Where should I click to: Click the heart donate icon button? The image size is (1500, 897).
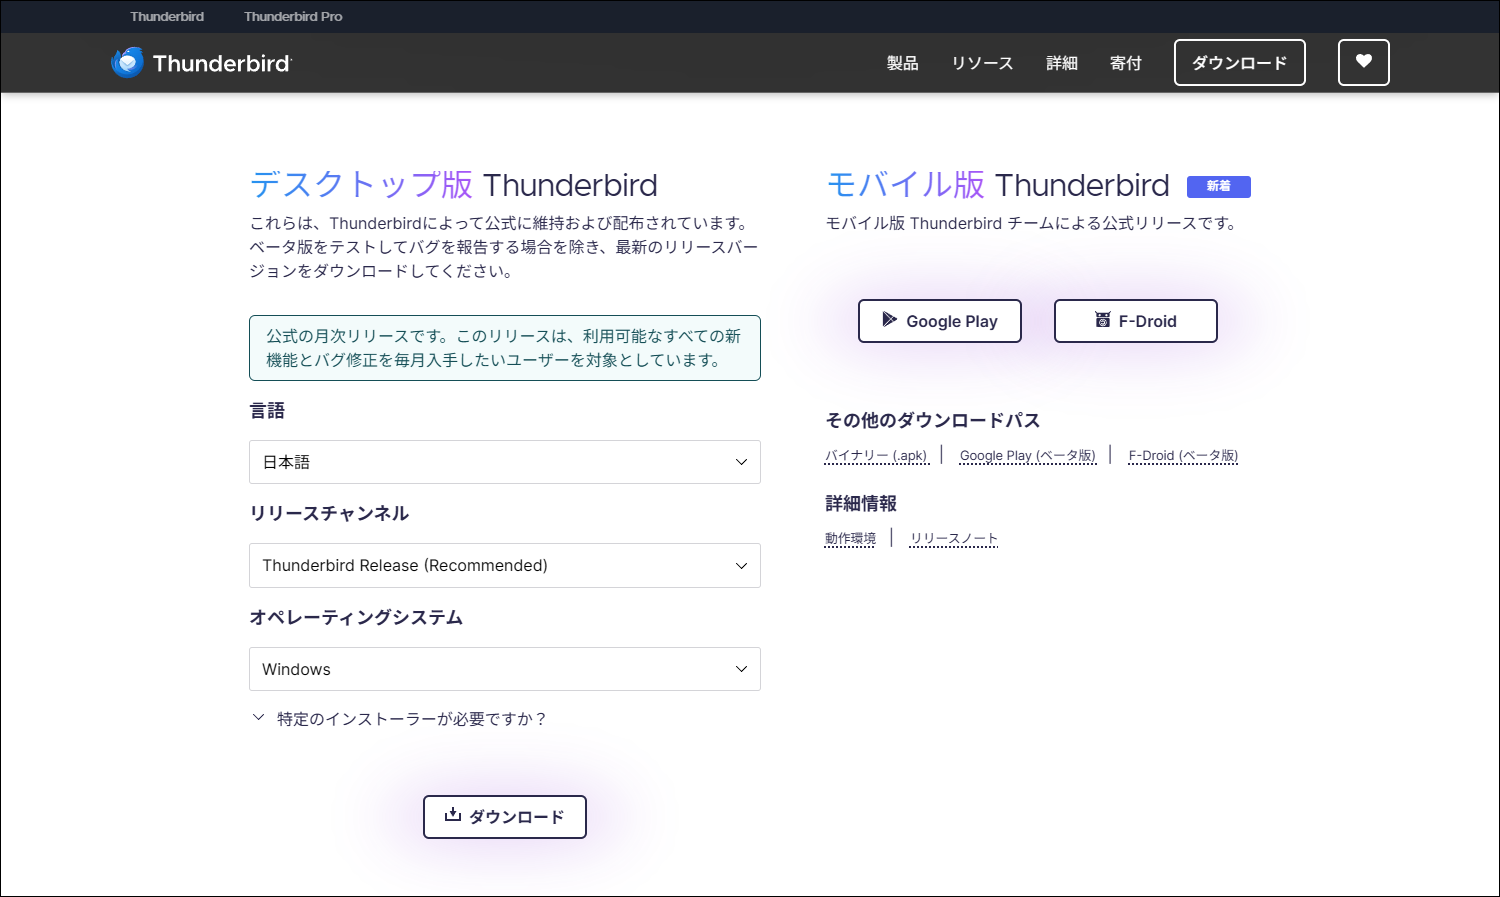(1363, 62)
